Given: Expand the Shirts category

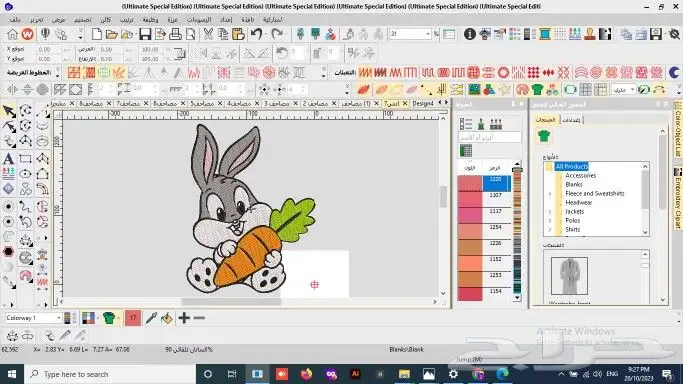Looking at the screenshot, I should tap(550, 229).
